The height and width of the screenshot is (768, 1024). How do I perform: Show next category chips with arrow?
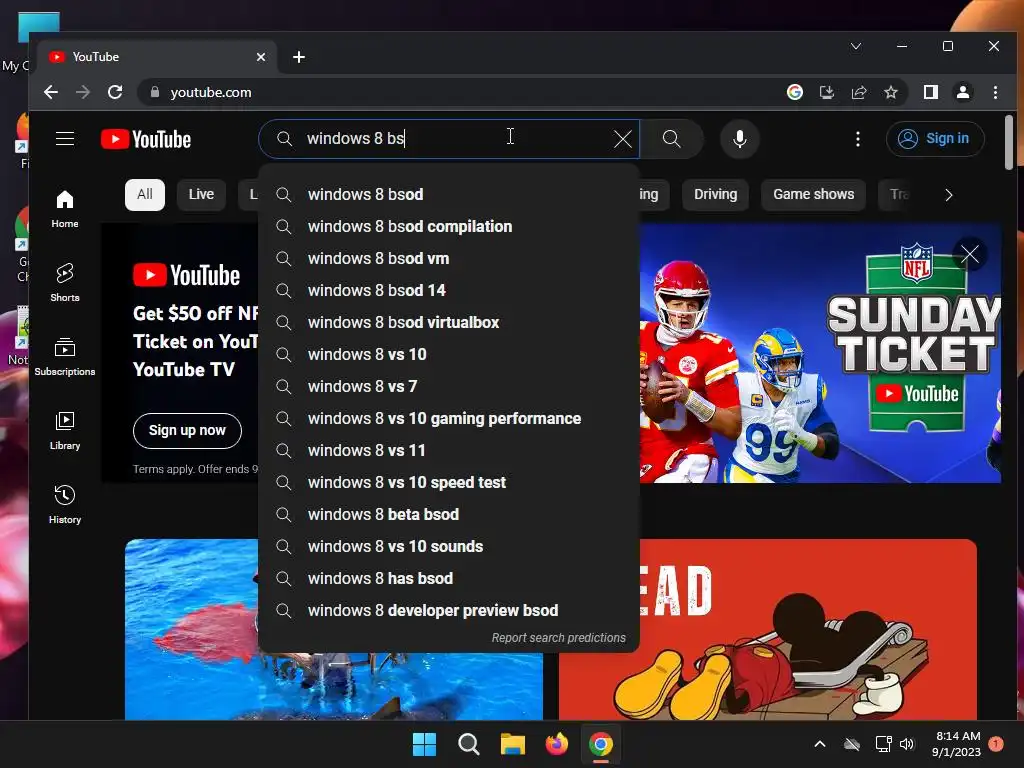[x=949, y=195]
